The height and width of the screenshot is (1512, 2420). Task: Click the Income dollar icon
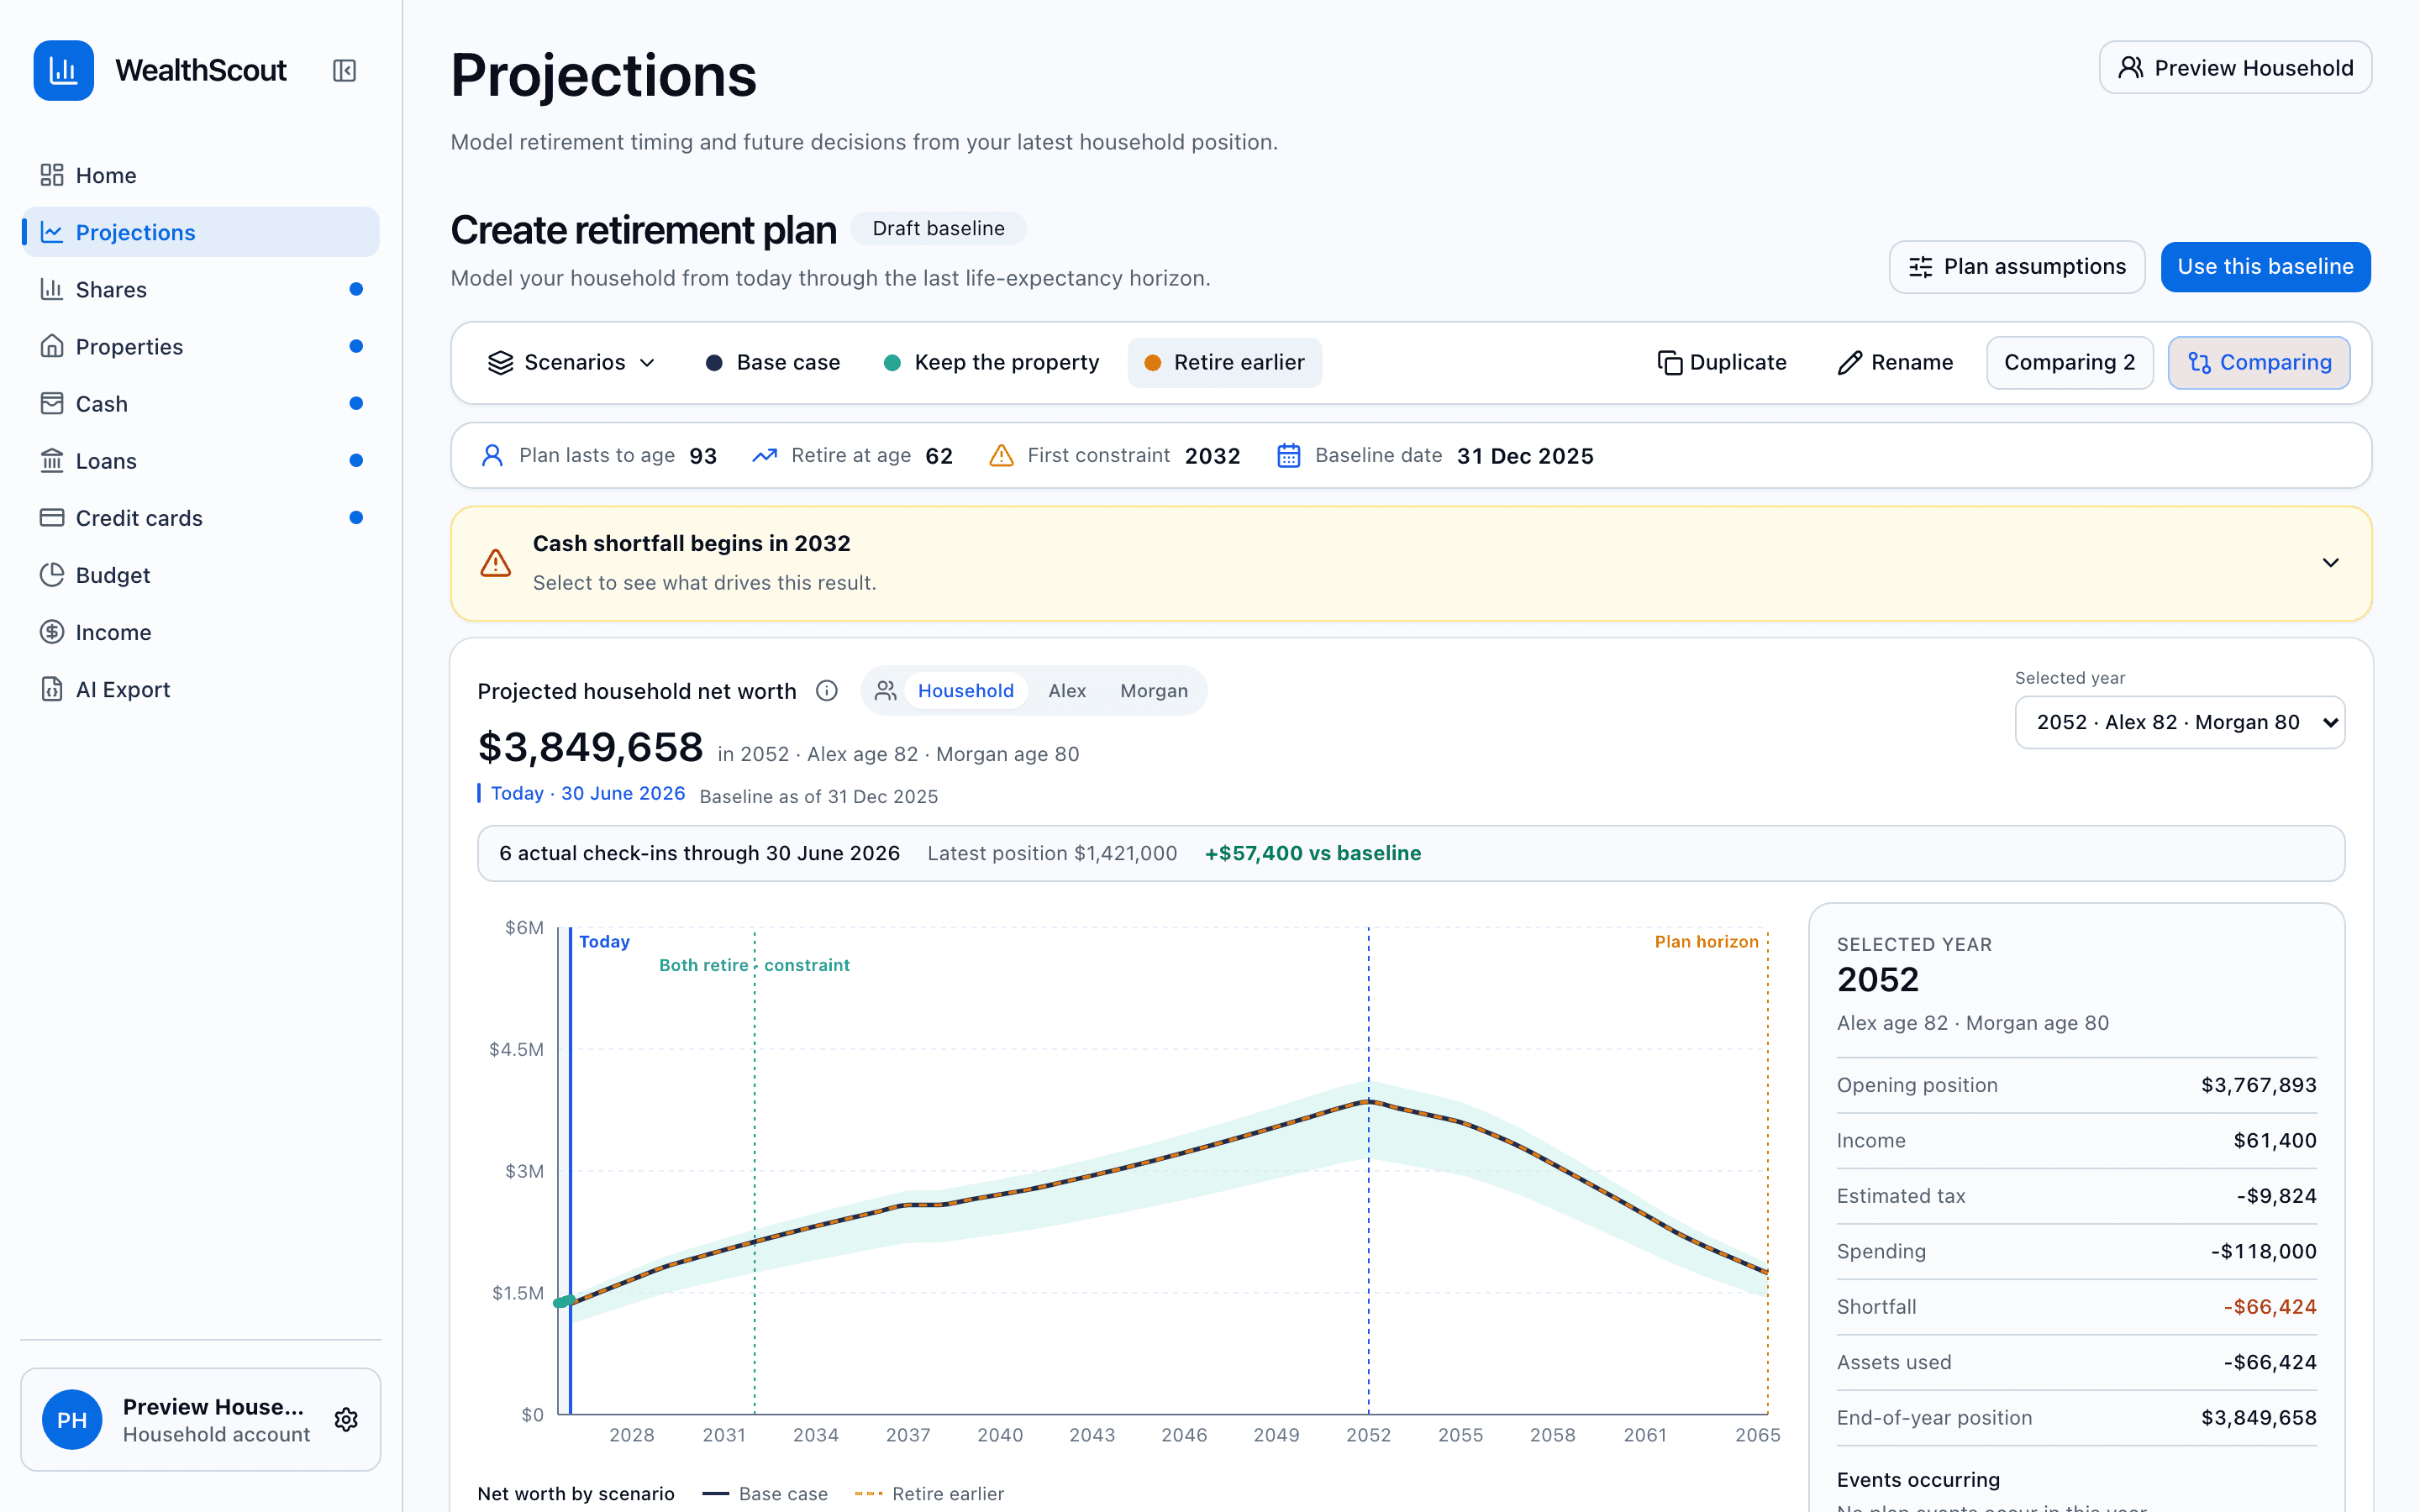(52, 631)
